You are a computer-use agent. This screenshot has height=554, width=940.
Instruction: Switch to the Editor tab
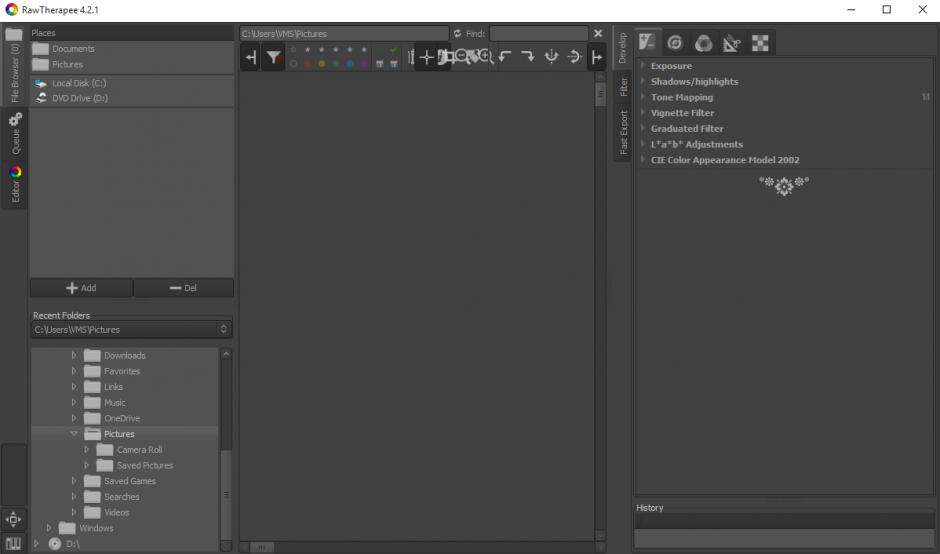coord(15,185)
